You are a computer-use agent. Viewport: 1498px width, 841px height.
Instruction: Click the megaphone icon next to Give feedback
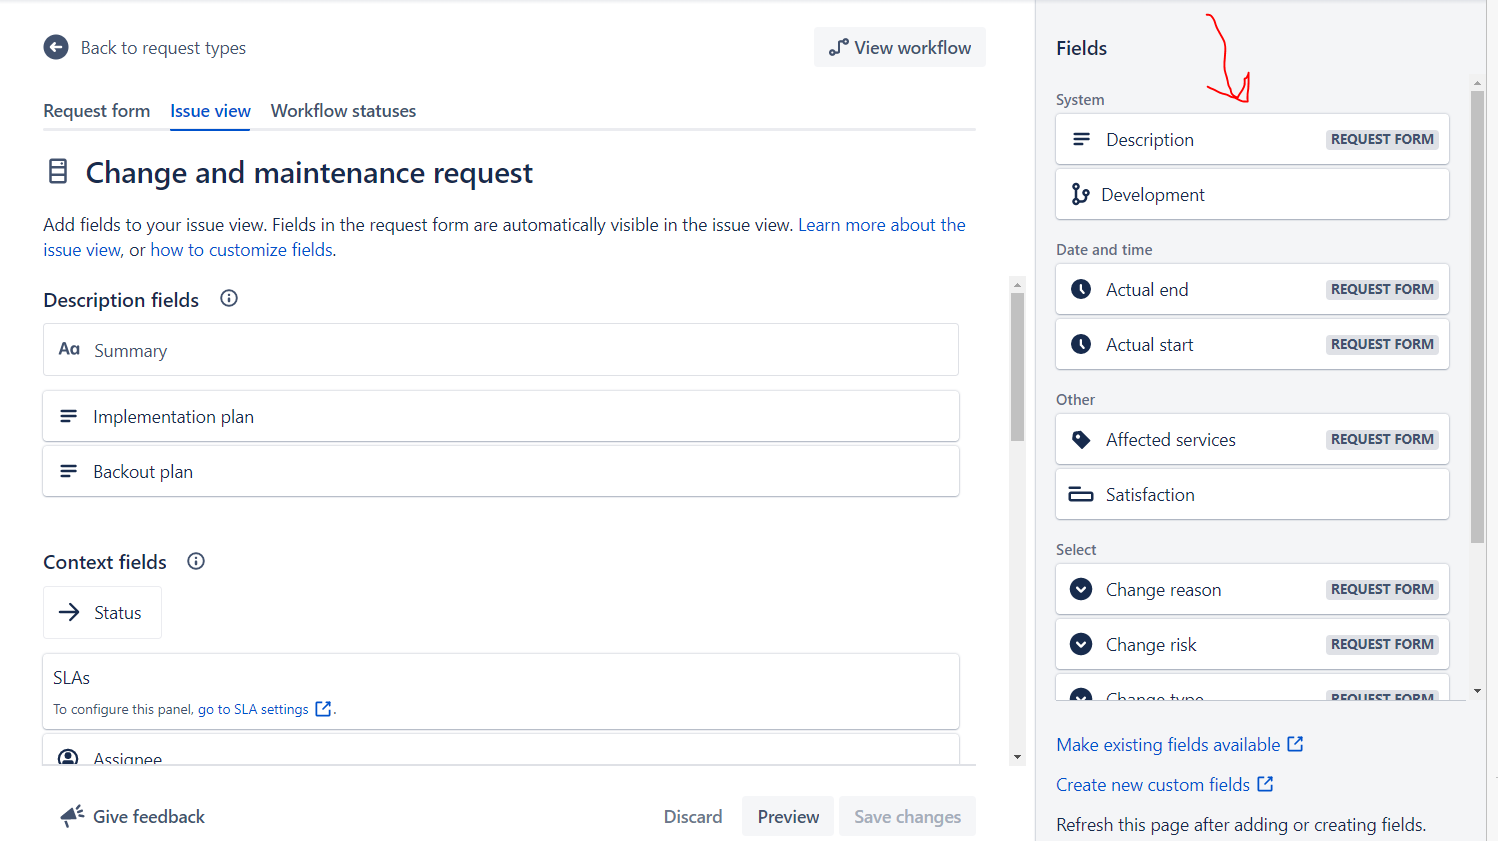71,815
